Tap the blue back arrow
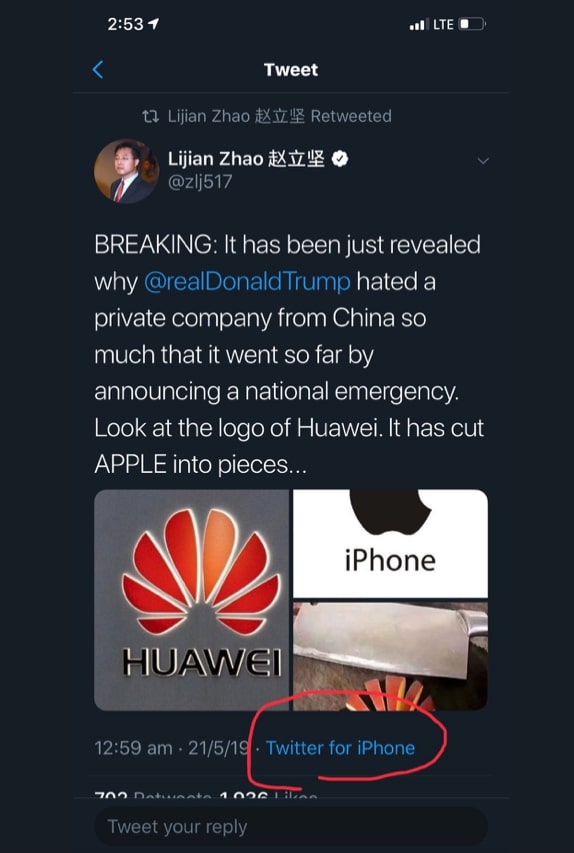 pos(98,70)
